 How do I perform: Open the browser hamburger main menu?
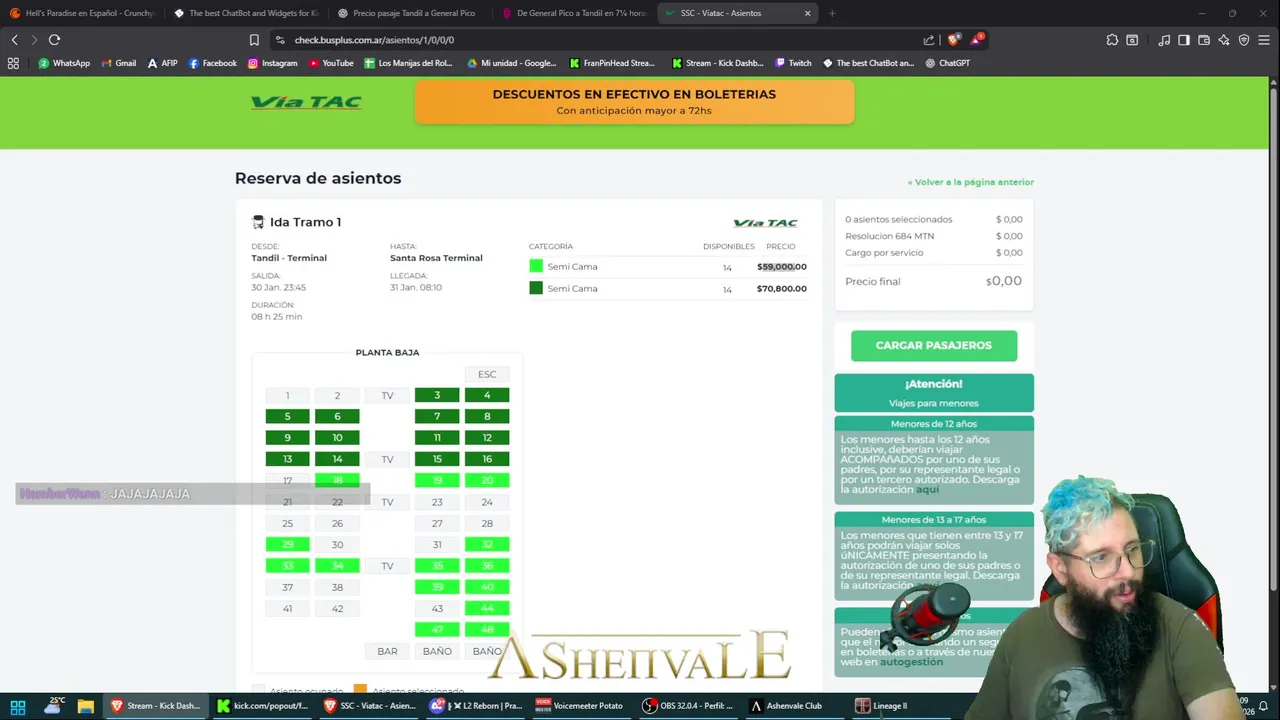click(1265, 40)
